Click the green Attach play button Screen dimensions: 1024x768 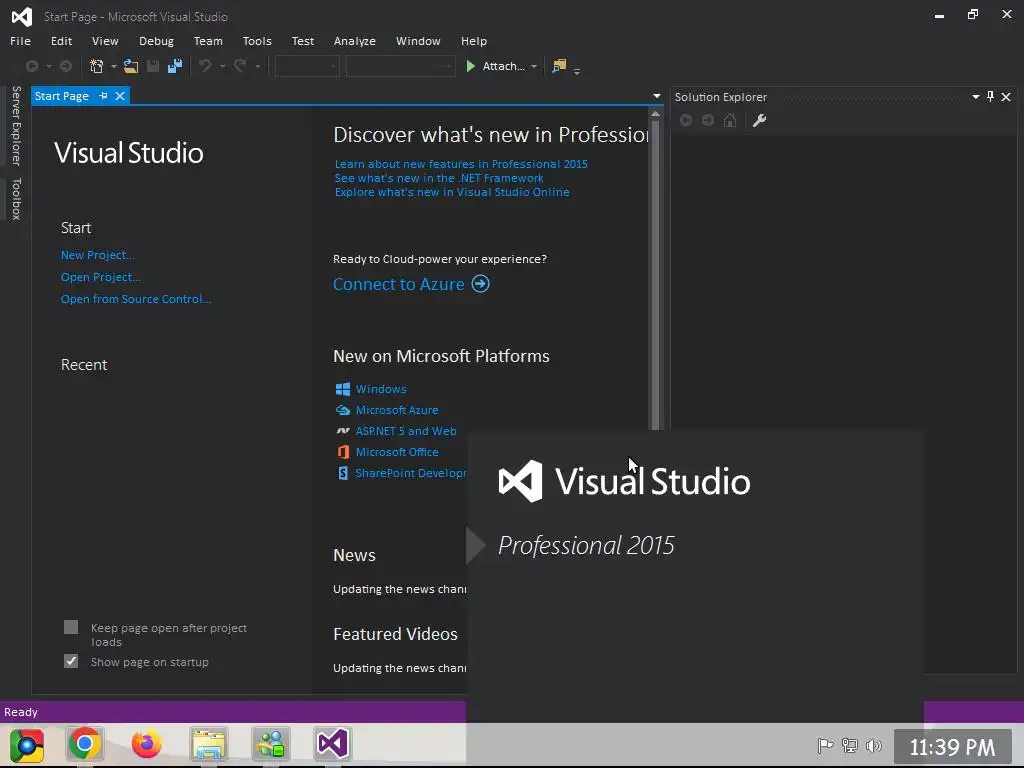coord(470,66)
